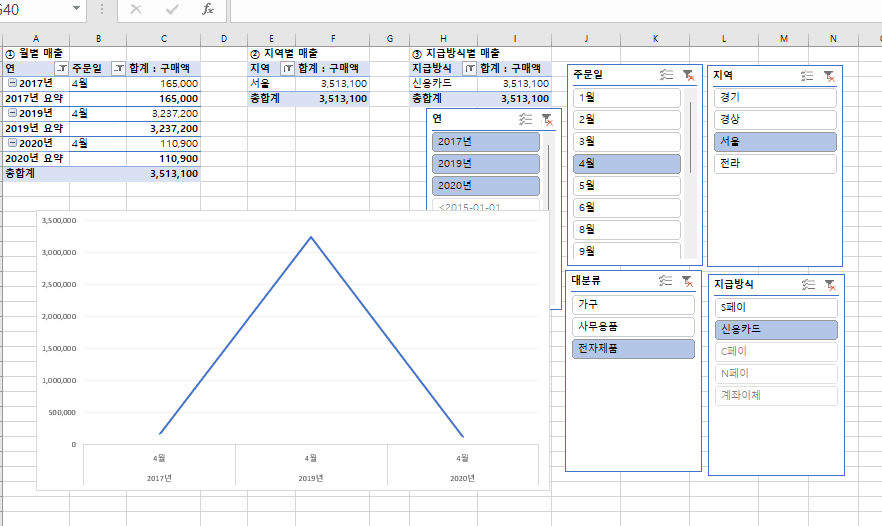
Task: Click the formula bar input field
Action: click(x=550, y=9)
